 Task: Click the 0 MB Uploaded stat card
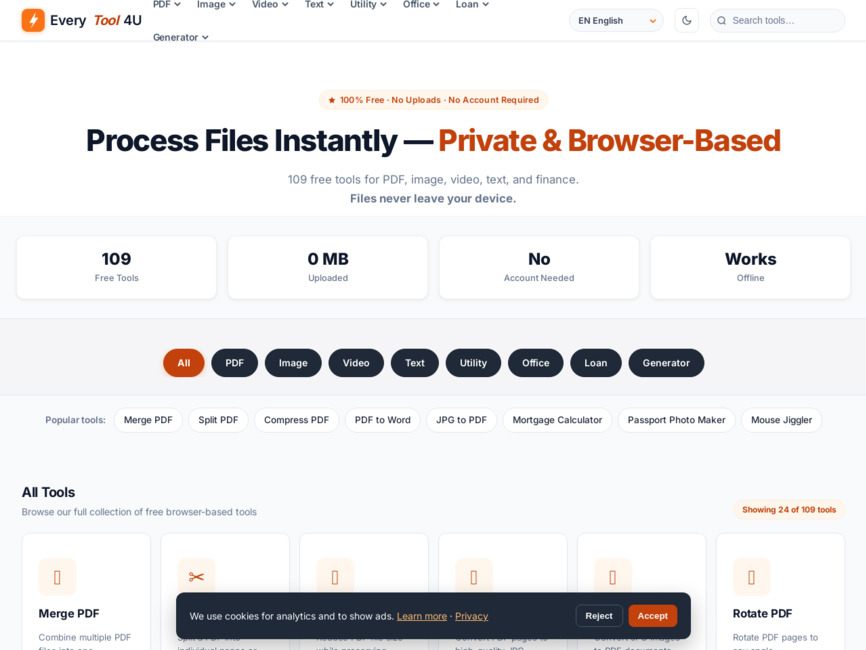[x=328, y=267]
